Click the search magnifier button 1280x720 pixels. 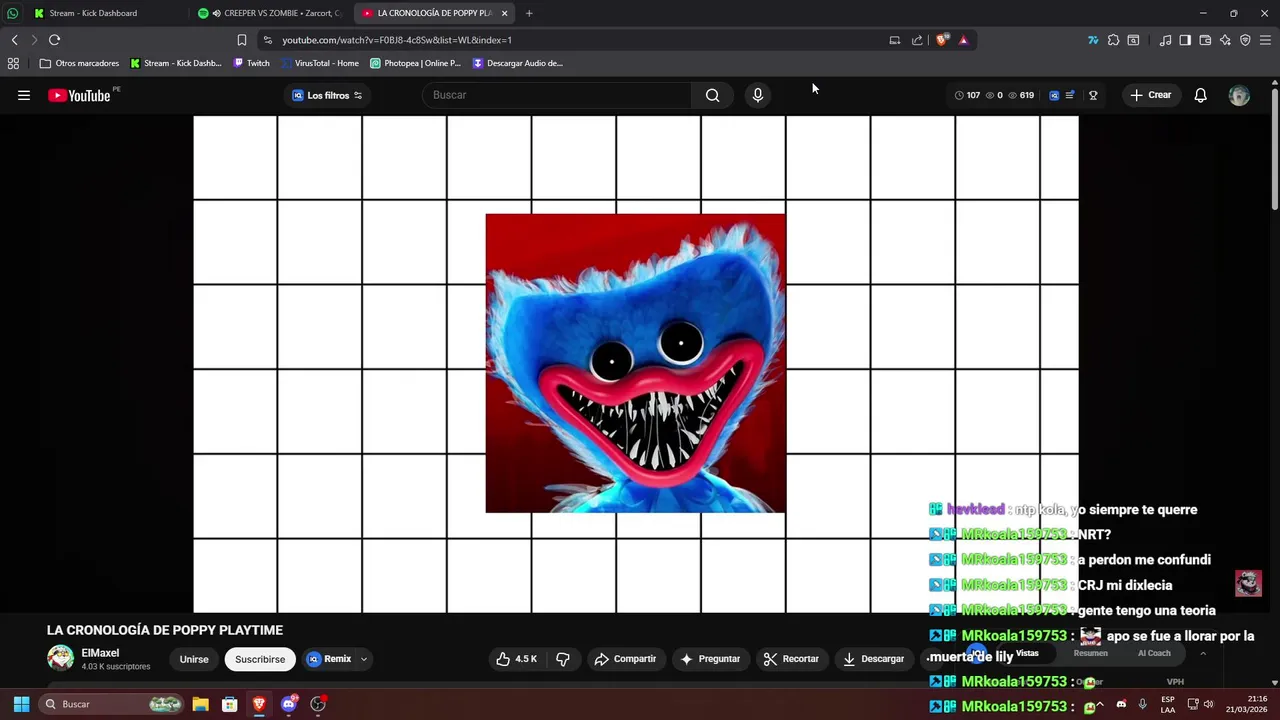[712, 95]
